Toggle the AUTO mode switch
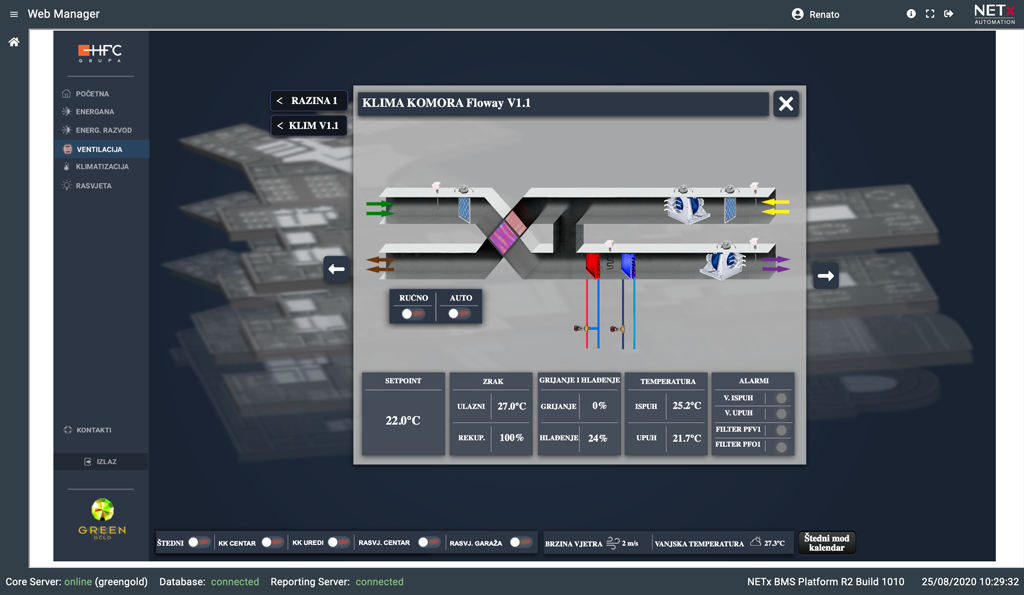Viewport: 1024px width, 595px height. pyautogui.click(x=459, y=314)
